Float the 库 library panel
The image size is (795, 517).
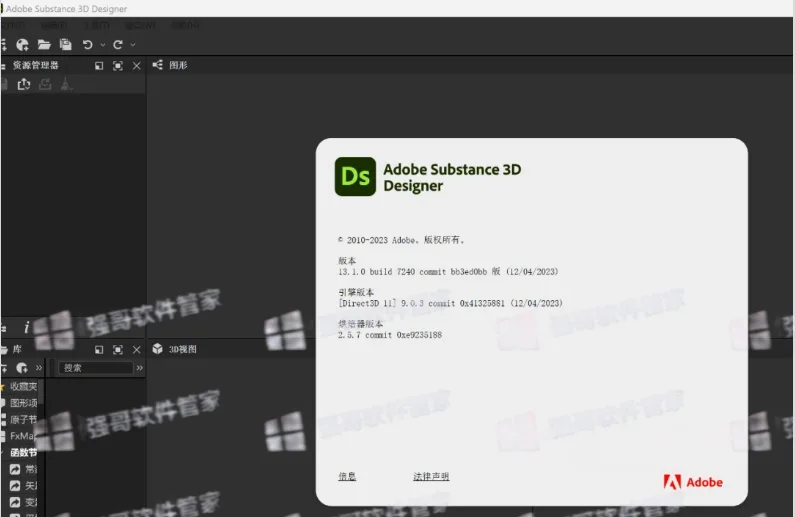(x=99, y=350)
